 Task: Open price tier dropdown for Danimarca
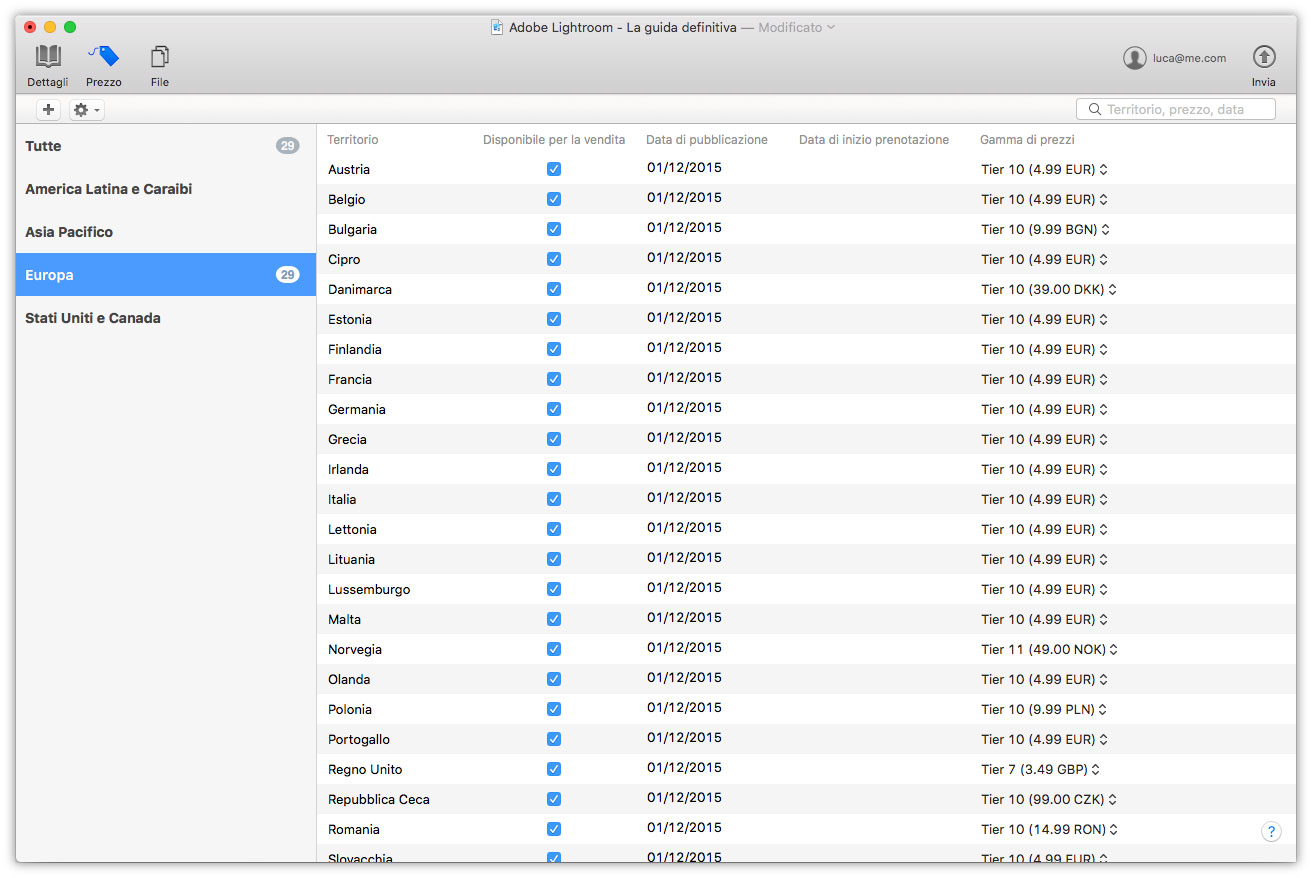click(x=1048, y=289)
